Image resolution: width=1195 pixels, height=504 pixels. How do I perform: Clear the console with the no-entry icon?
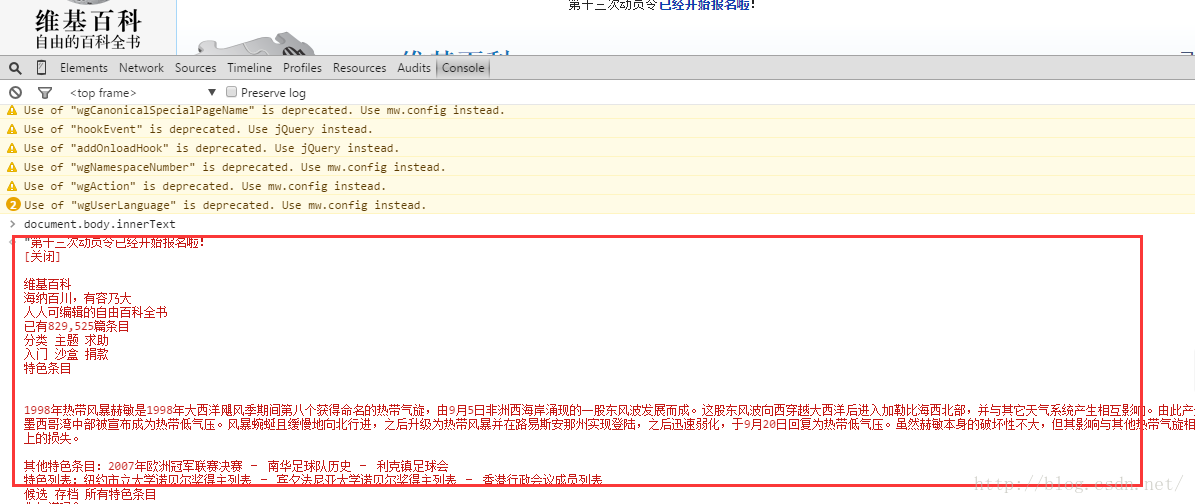coord(15,92)
